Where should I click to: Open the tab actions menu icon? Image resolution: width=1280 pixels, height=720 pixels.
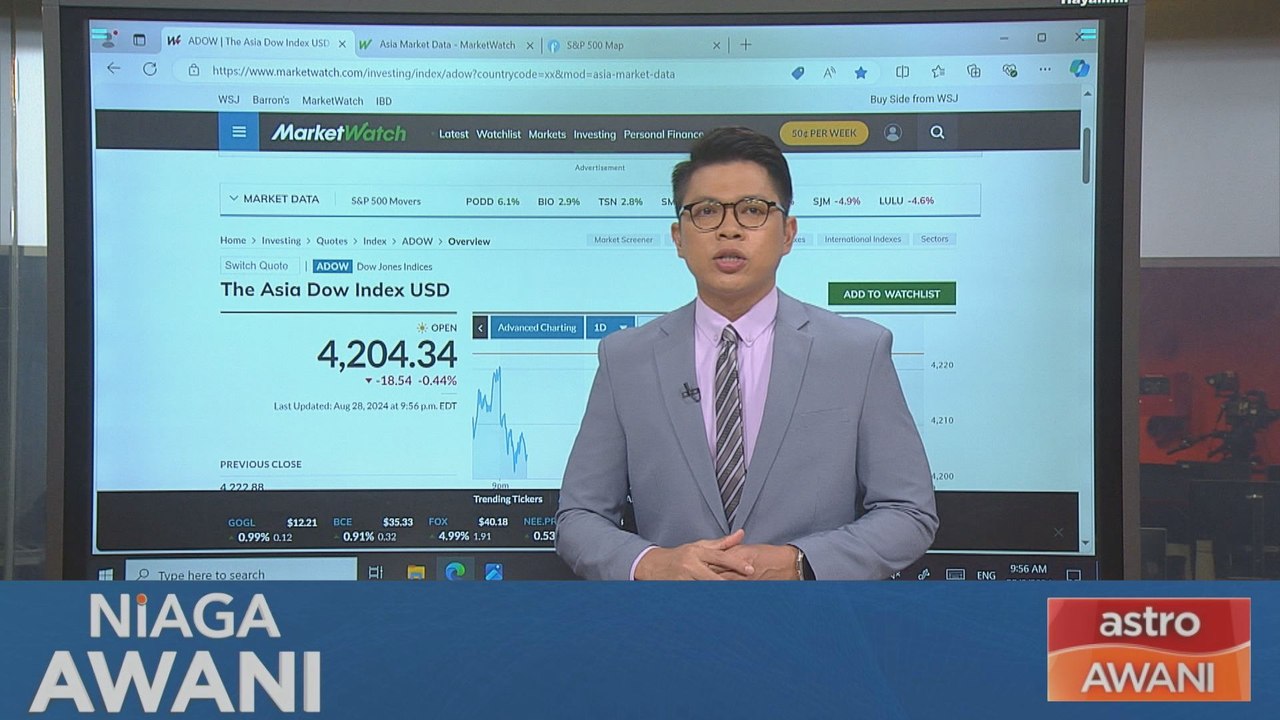click(x=139, y=41)
